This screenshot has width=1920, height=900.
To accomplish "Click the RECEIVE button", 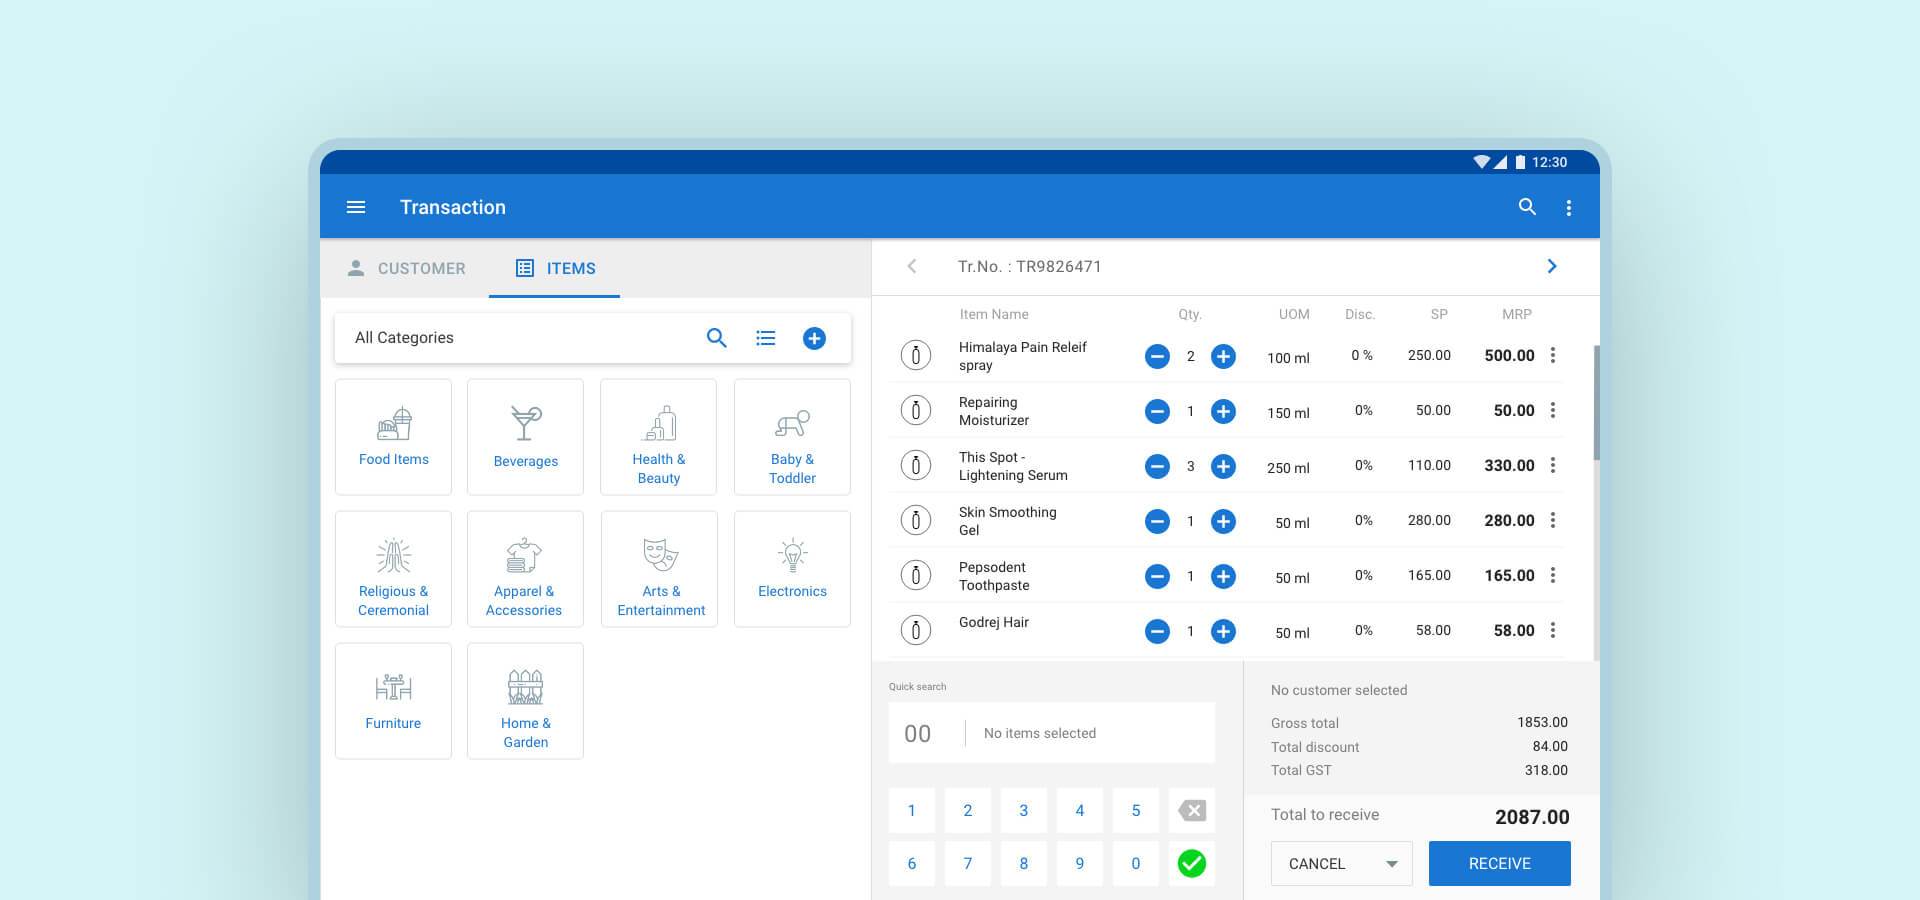I will tap(1499, 863).
